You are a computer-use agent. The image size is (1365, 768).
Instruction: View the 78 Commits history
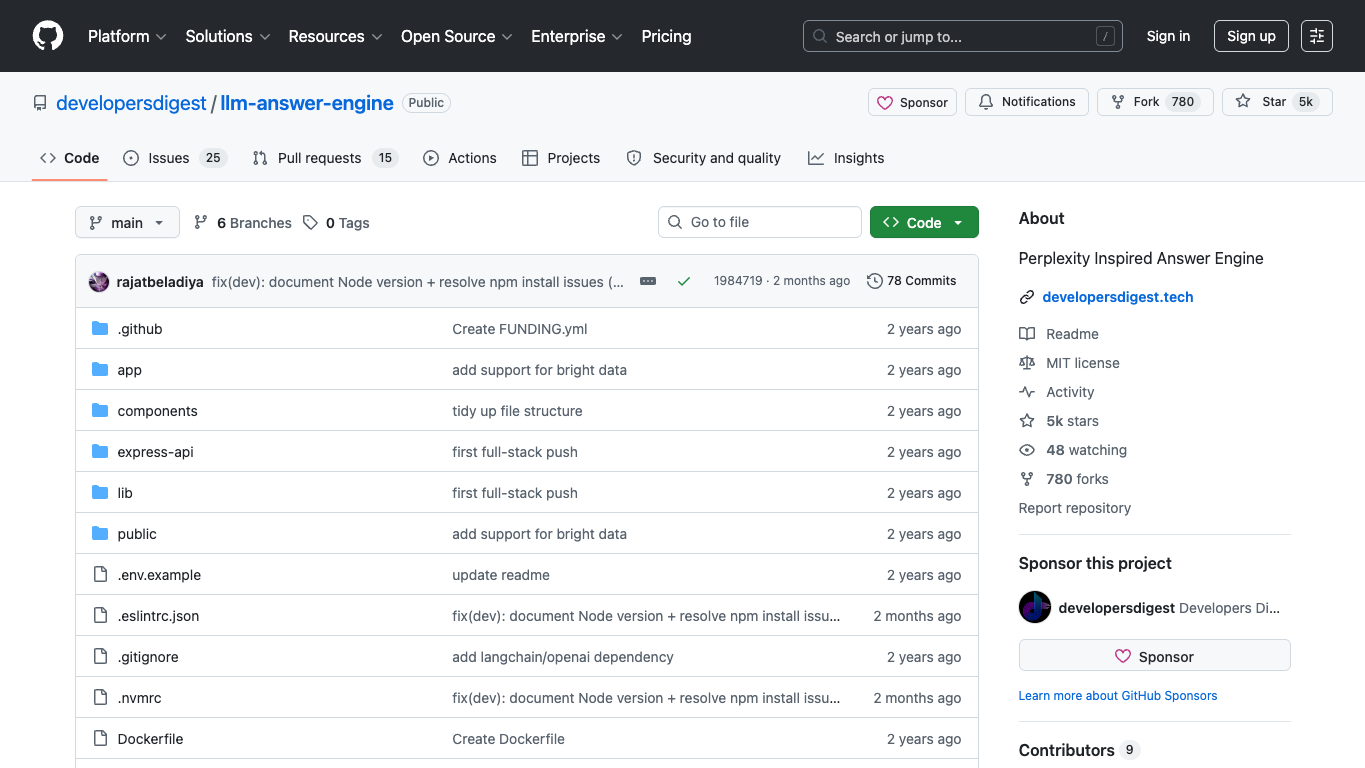coord(912,281)
